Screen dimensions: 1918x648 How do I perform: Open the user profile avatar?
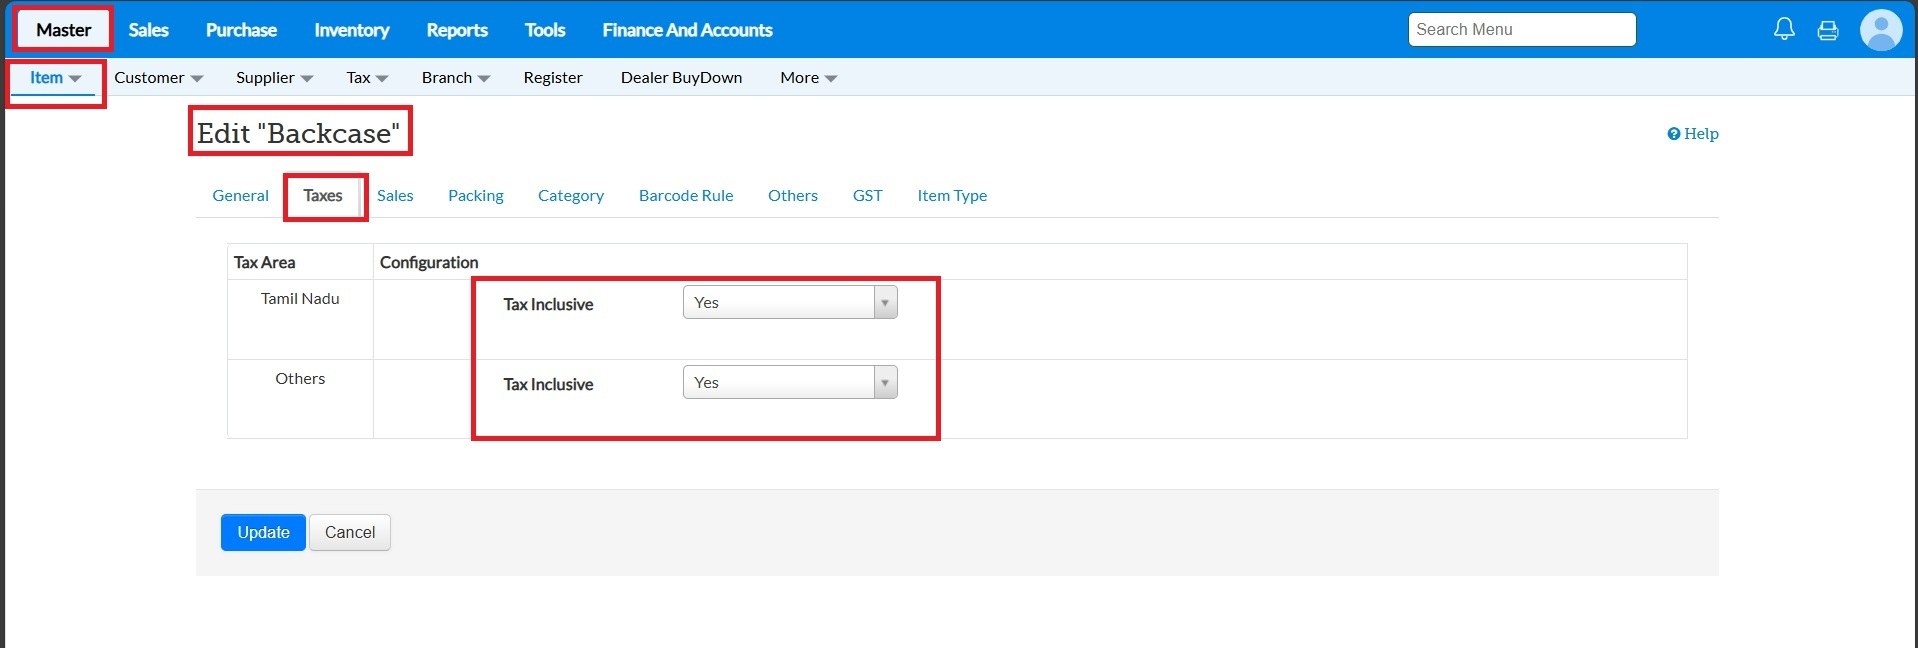click(1881, 30)
